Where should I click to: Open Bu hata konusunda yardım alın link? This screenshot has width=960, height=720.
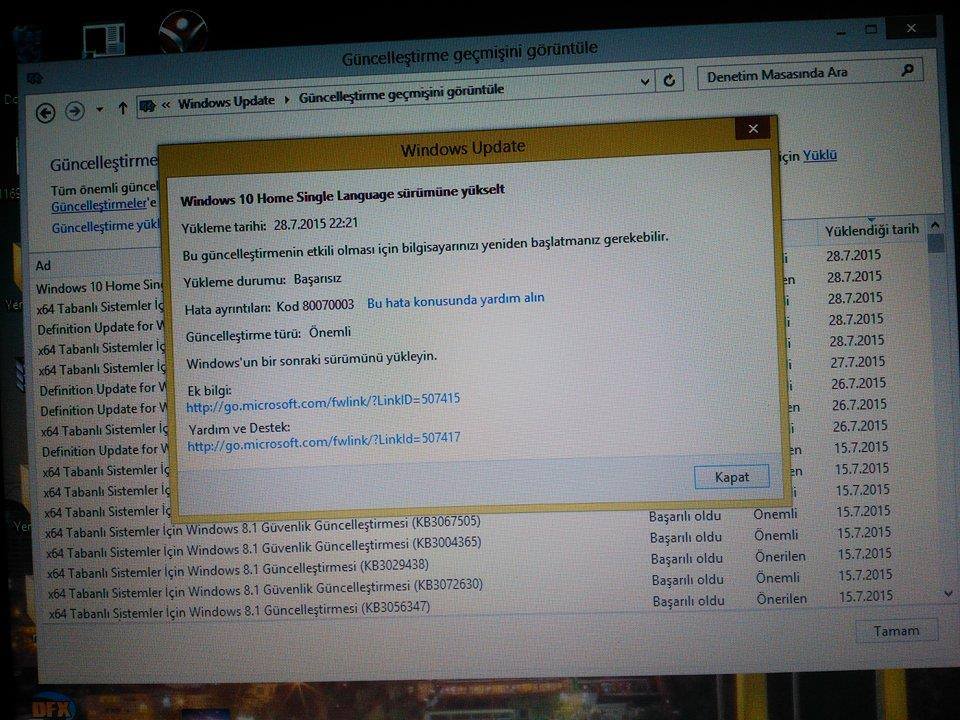coord(456,300)
